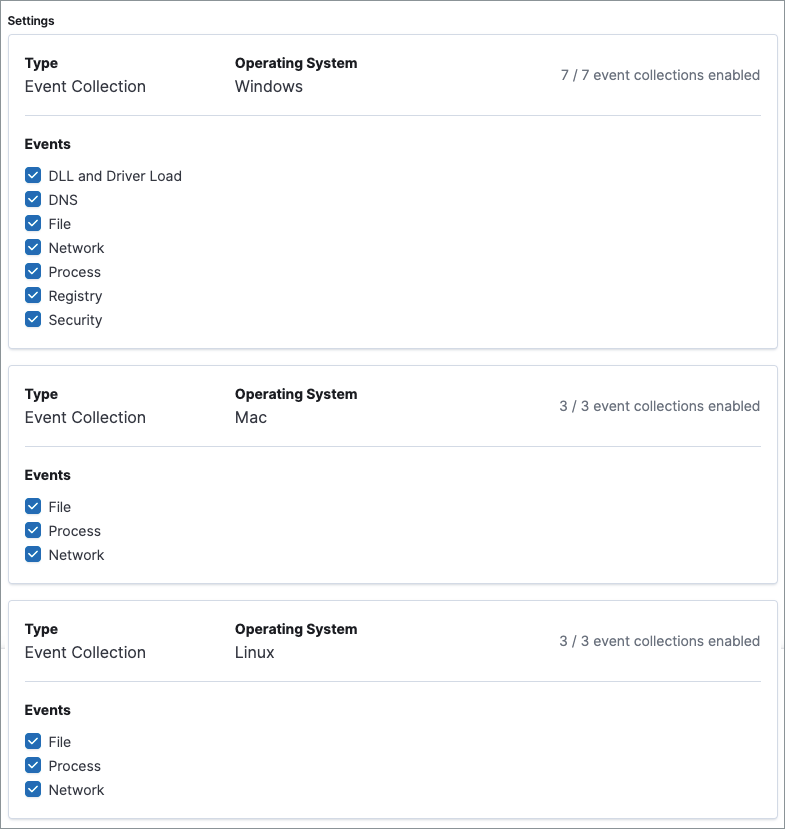The image size is (785, 829).
Task: Toggle the Registry event checkbox
Action: tap(33, 296)
